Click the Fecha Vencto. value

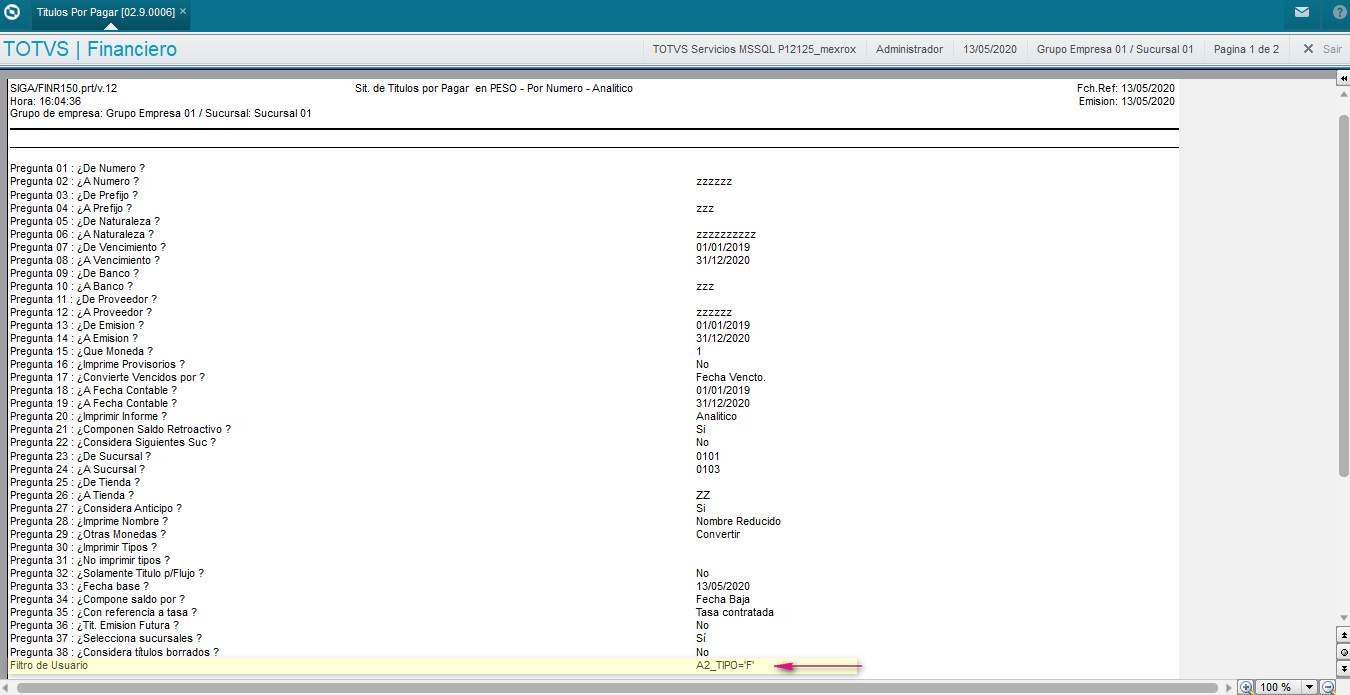pos(731,377)
